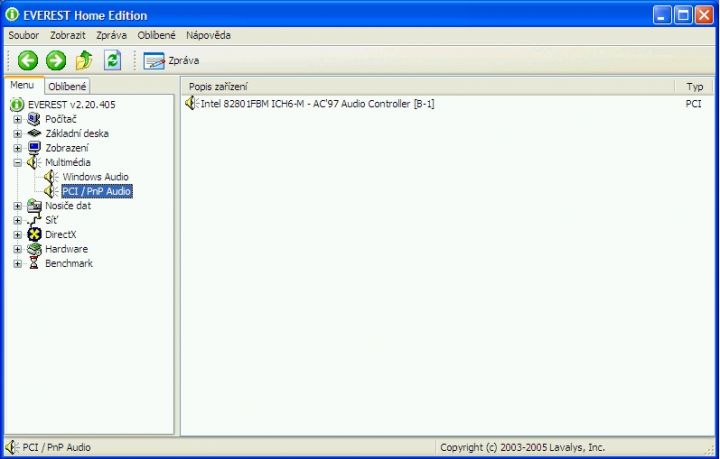This screenshot has width=720, height=459.
Task: Click the EVEREST v2.20.405 root info icon
Action: [17, 105]
